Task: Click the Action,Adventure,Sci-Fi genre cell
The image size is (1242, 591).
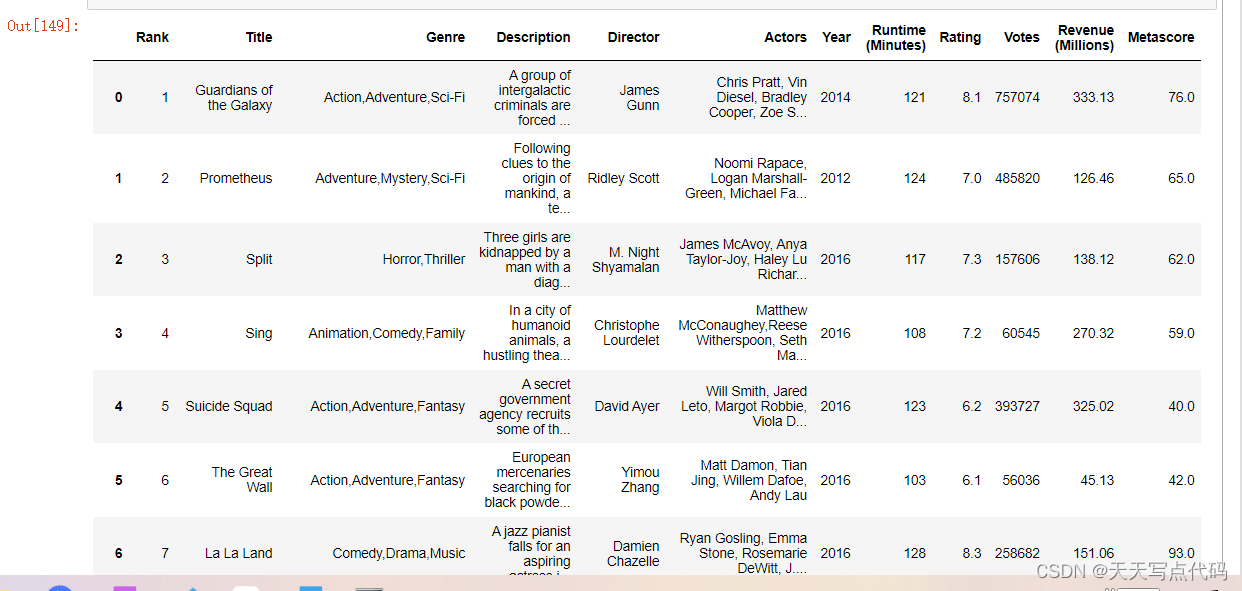Action: (394, 98)
